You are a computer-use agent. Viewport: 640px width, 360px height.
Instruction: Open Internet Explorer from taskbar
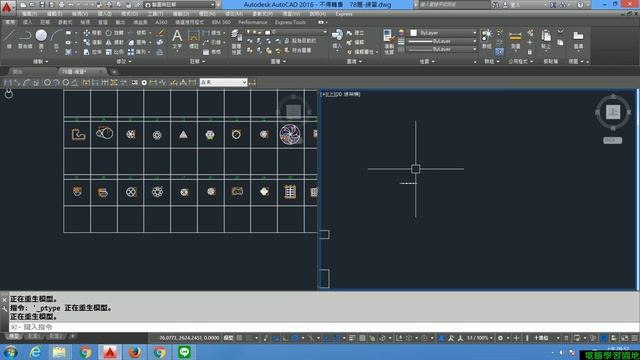(35, 352)
